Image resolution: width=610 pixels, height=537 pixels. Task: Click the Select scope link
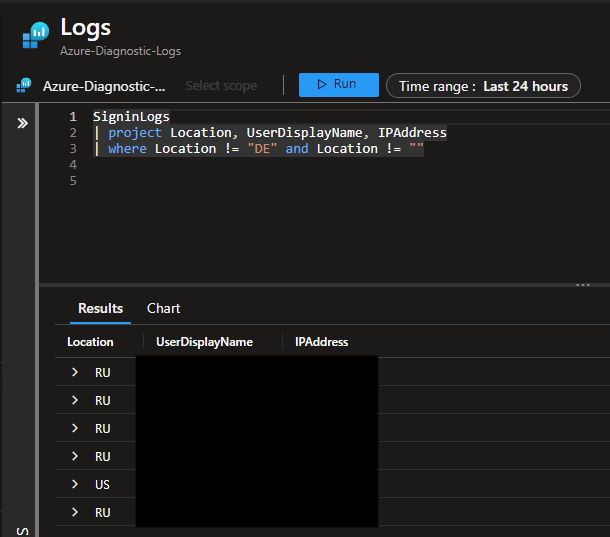coord(221,86)
